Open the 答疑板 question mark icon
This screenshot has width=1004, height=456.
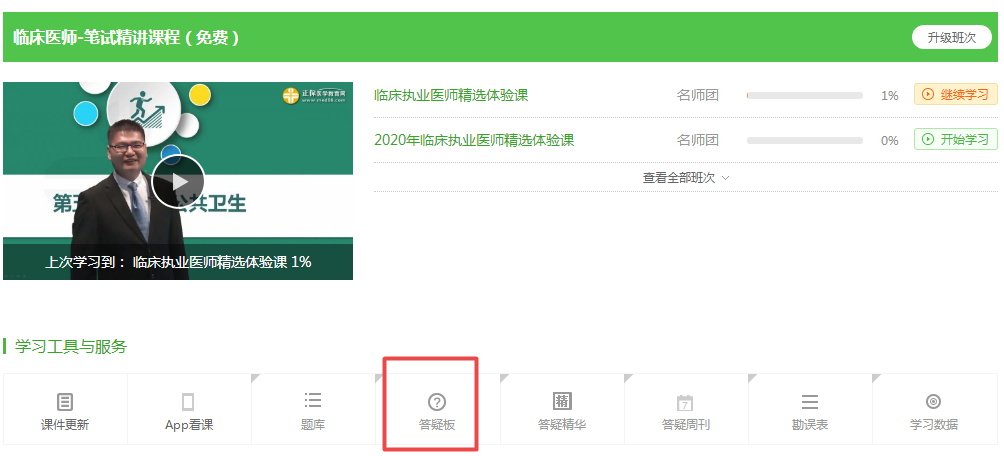point(436,402)
